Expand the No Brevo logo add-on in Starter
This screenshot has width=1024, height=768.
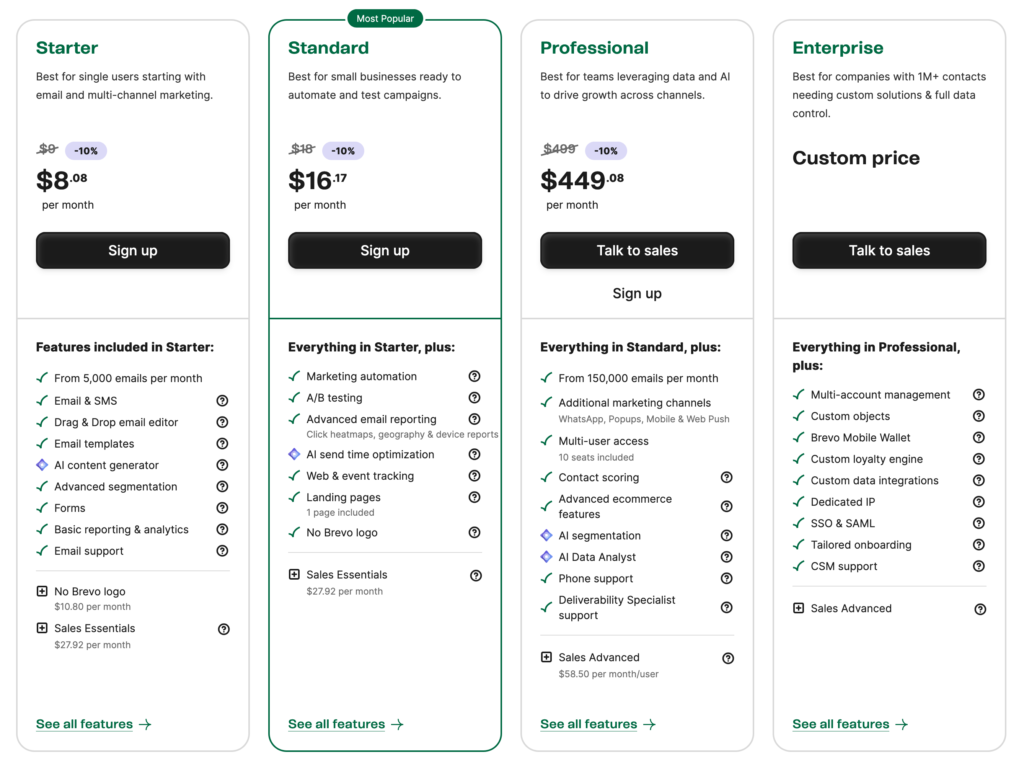[42, 592]
